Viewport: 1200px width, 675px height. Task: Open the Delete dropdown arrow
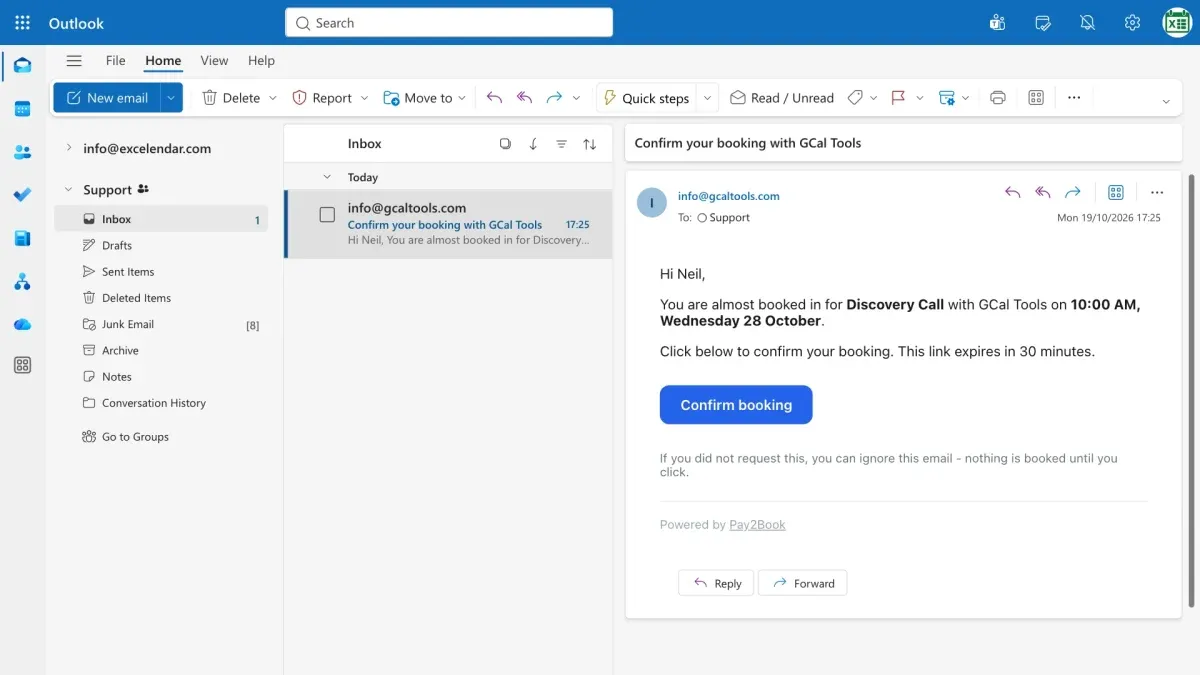tap(272, 98)
